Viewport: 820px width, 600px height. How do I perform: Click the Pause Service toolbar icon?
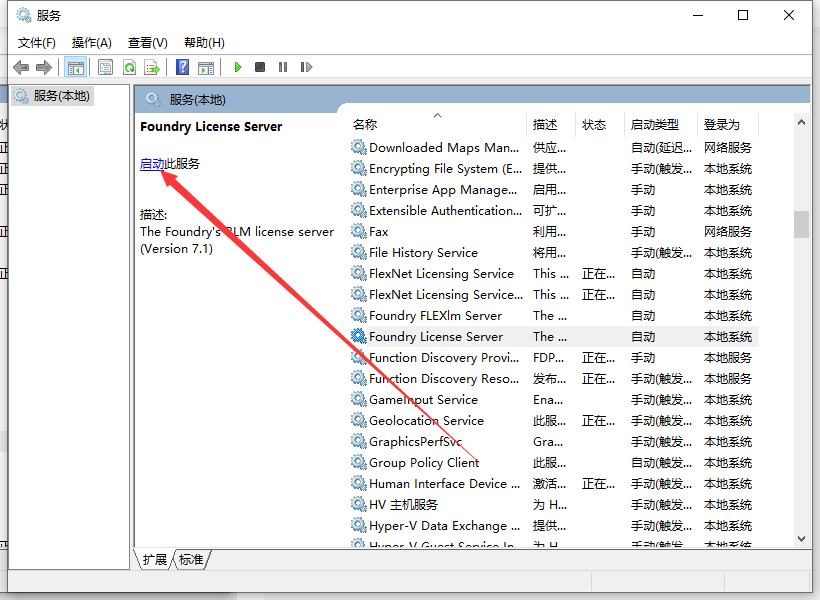pos(283,67)
